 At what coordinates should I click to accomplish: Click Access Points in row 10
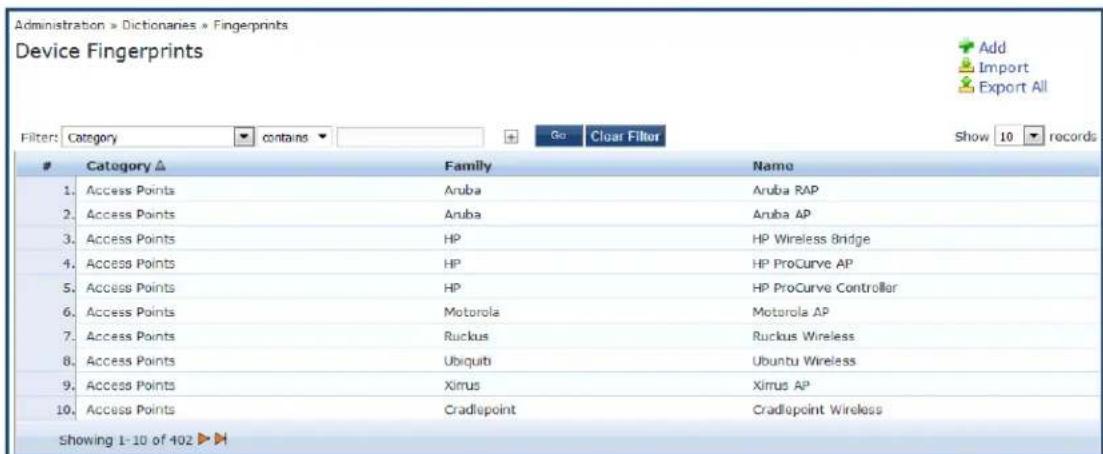coord(130,410)
